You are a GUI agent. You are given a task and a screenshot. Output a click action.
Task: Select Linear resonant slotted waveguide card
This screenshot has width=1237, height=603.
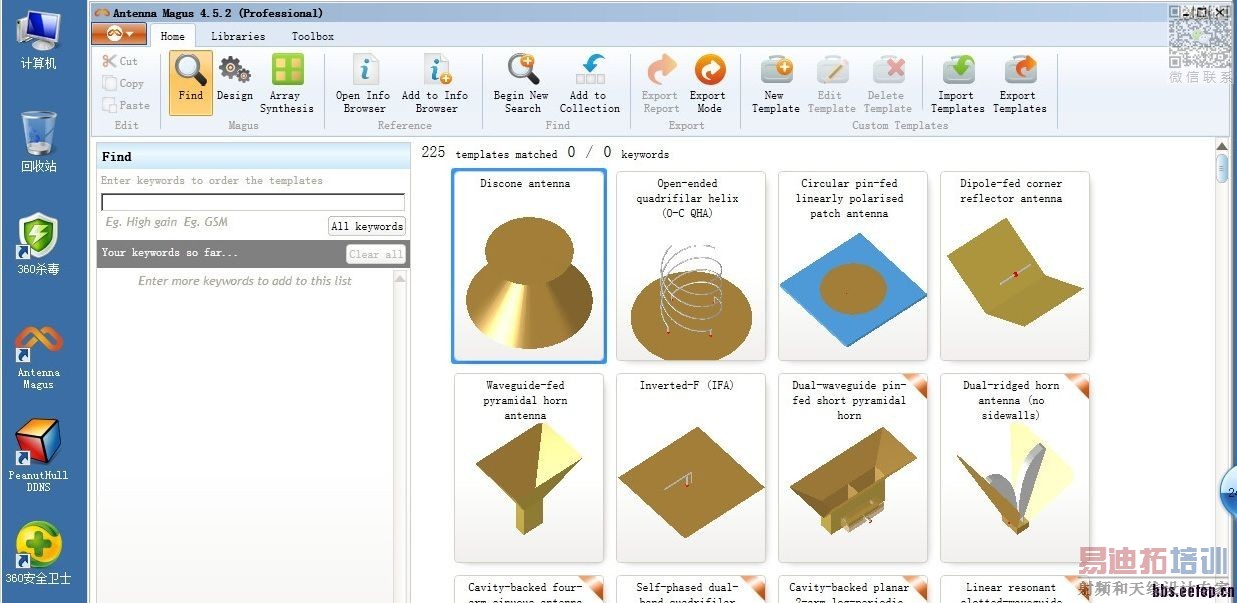[x=1015, y=589]
